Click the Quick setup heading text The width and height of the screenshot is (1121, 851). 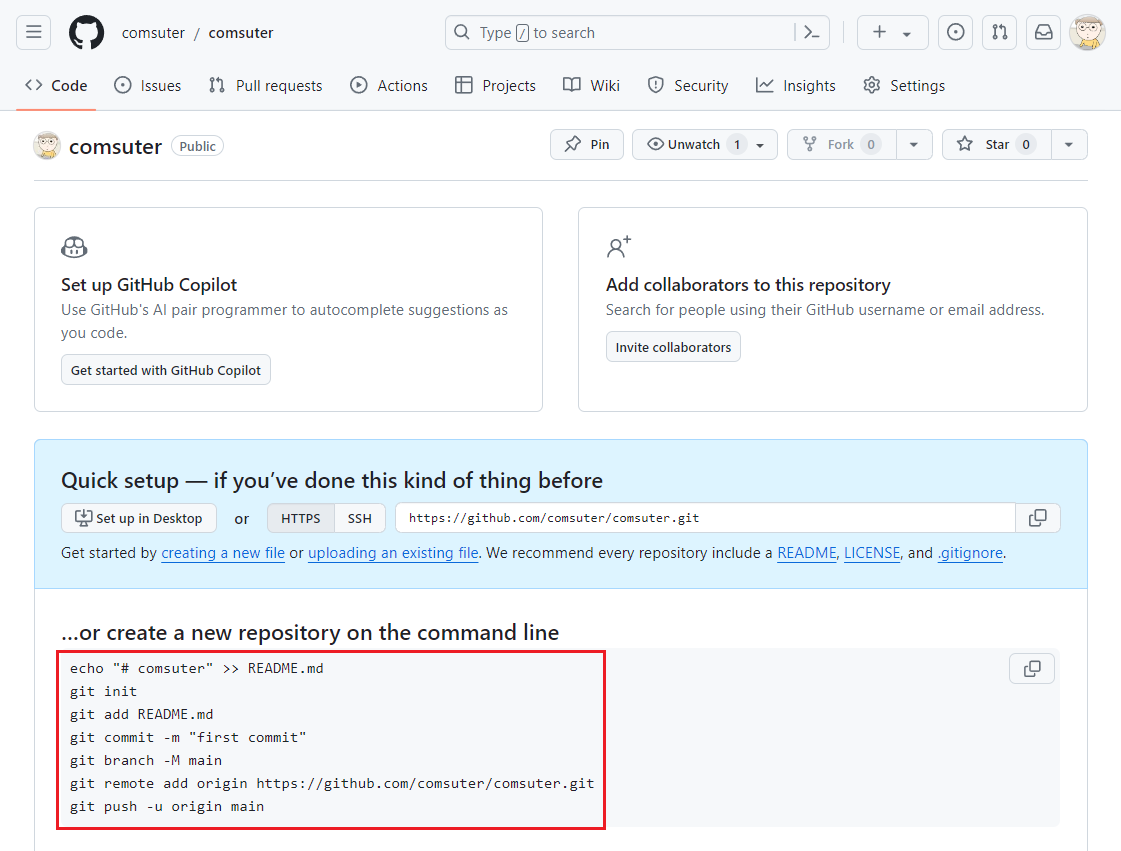click(332, 481)
